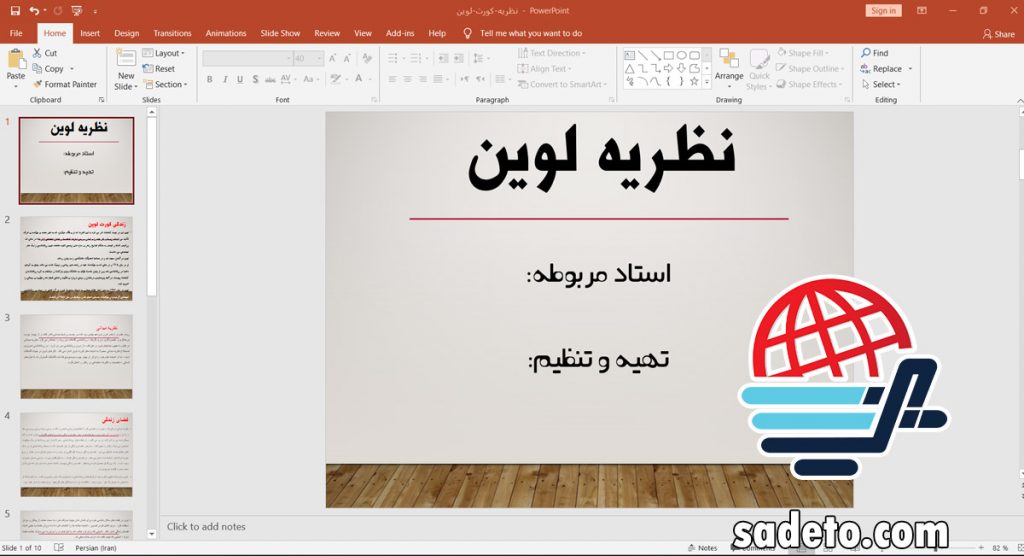Click to add notes area
The height and width of the screenshot is (556, 1024).
[x=206, y=527]
